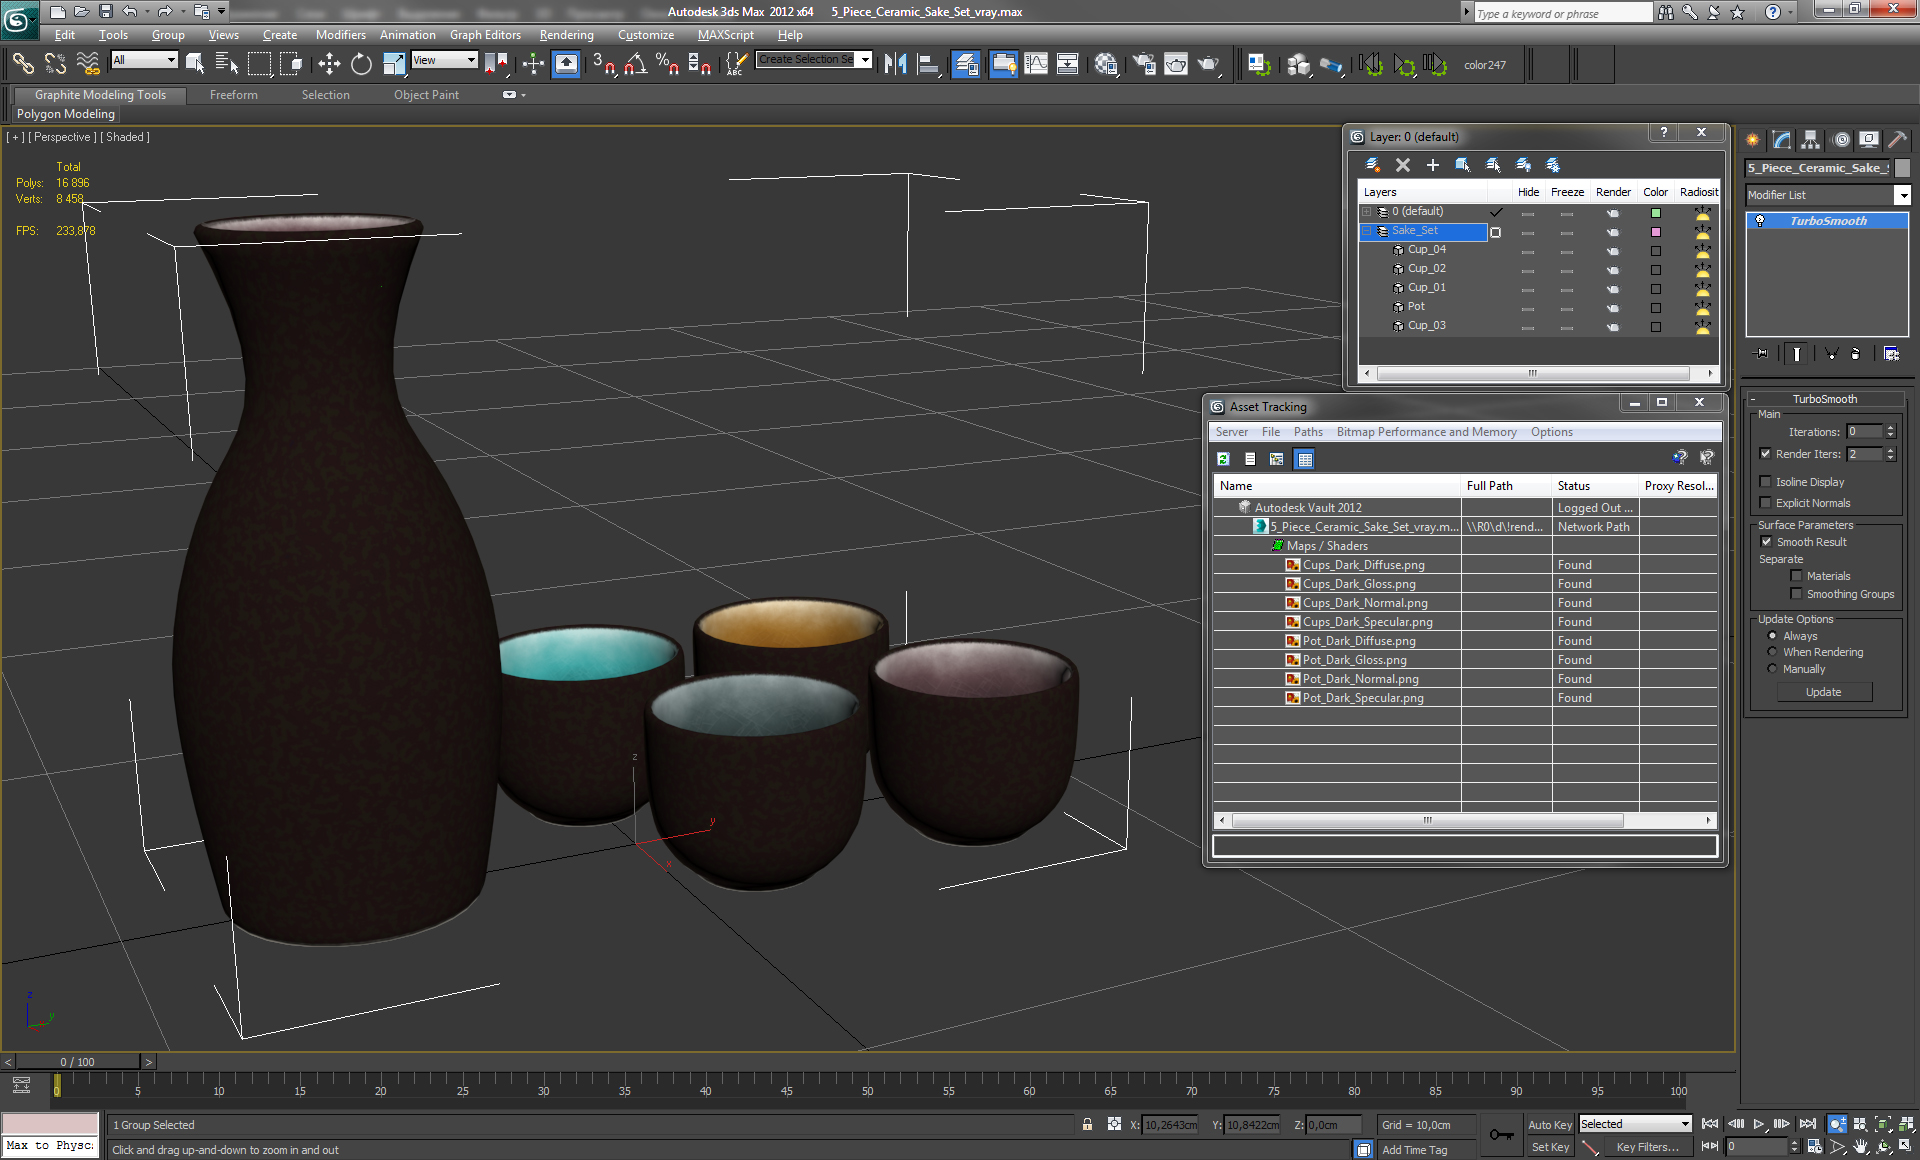Click the Mirror tool icon
Image resolution: width=1920 pixels, height=1160 pixels.
[x=895, y=65]
